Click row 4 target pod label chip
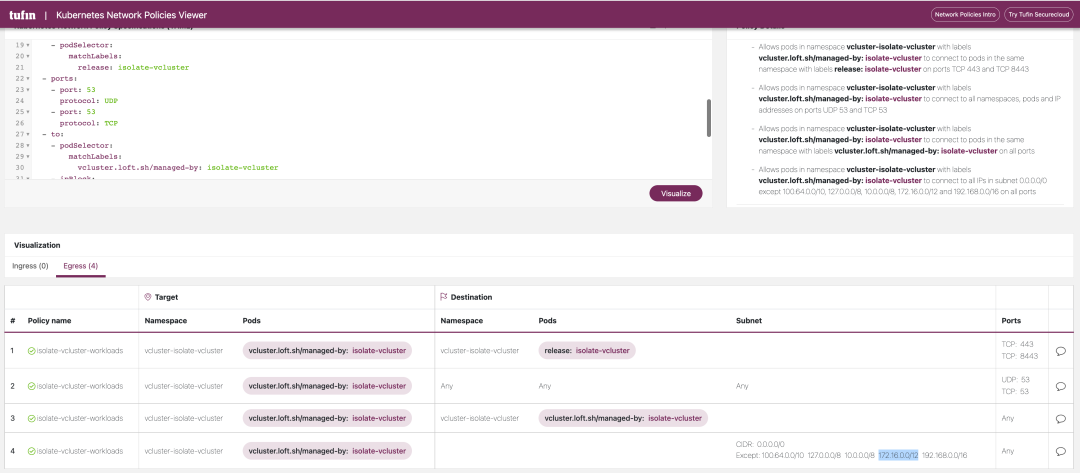 (x=327, y=451)
